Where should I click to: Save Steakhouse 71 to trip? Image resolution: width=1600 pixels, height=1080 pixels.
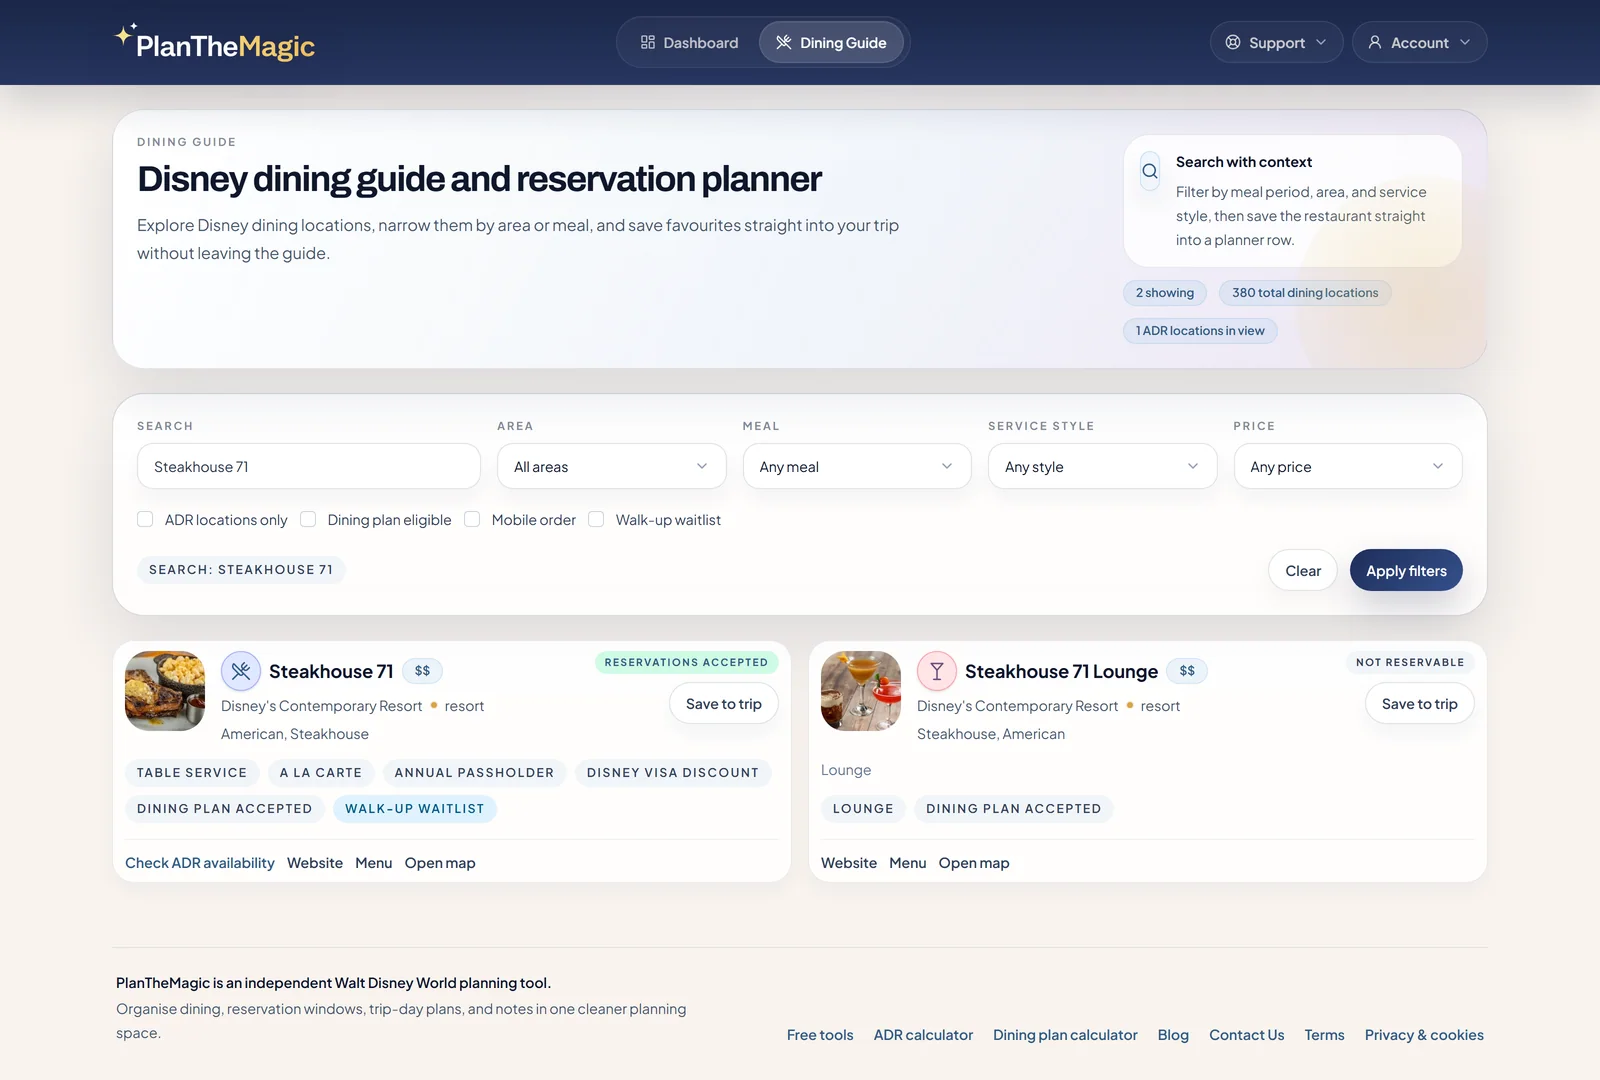tap(724, 704)
